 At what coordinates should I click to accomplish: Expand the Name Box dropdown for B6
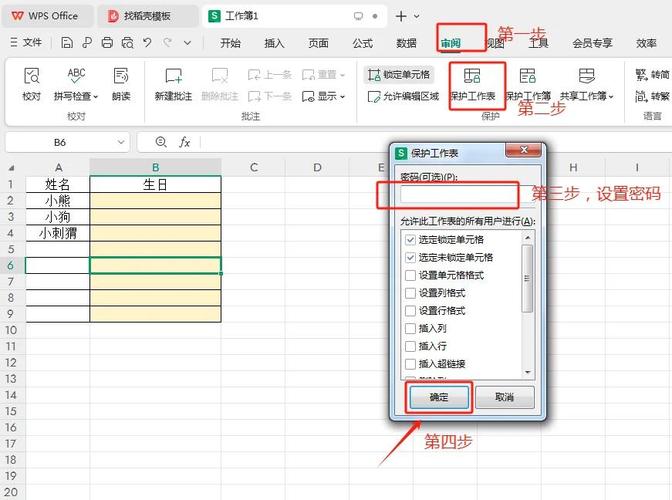121,142
